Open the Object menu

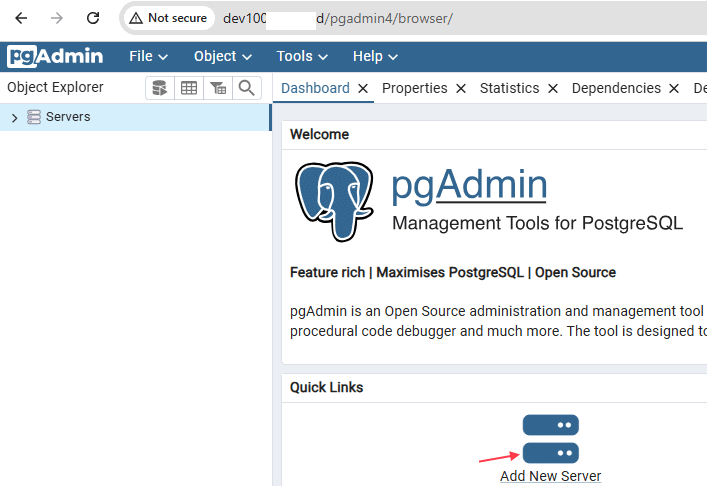coord(223,56)
